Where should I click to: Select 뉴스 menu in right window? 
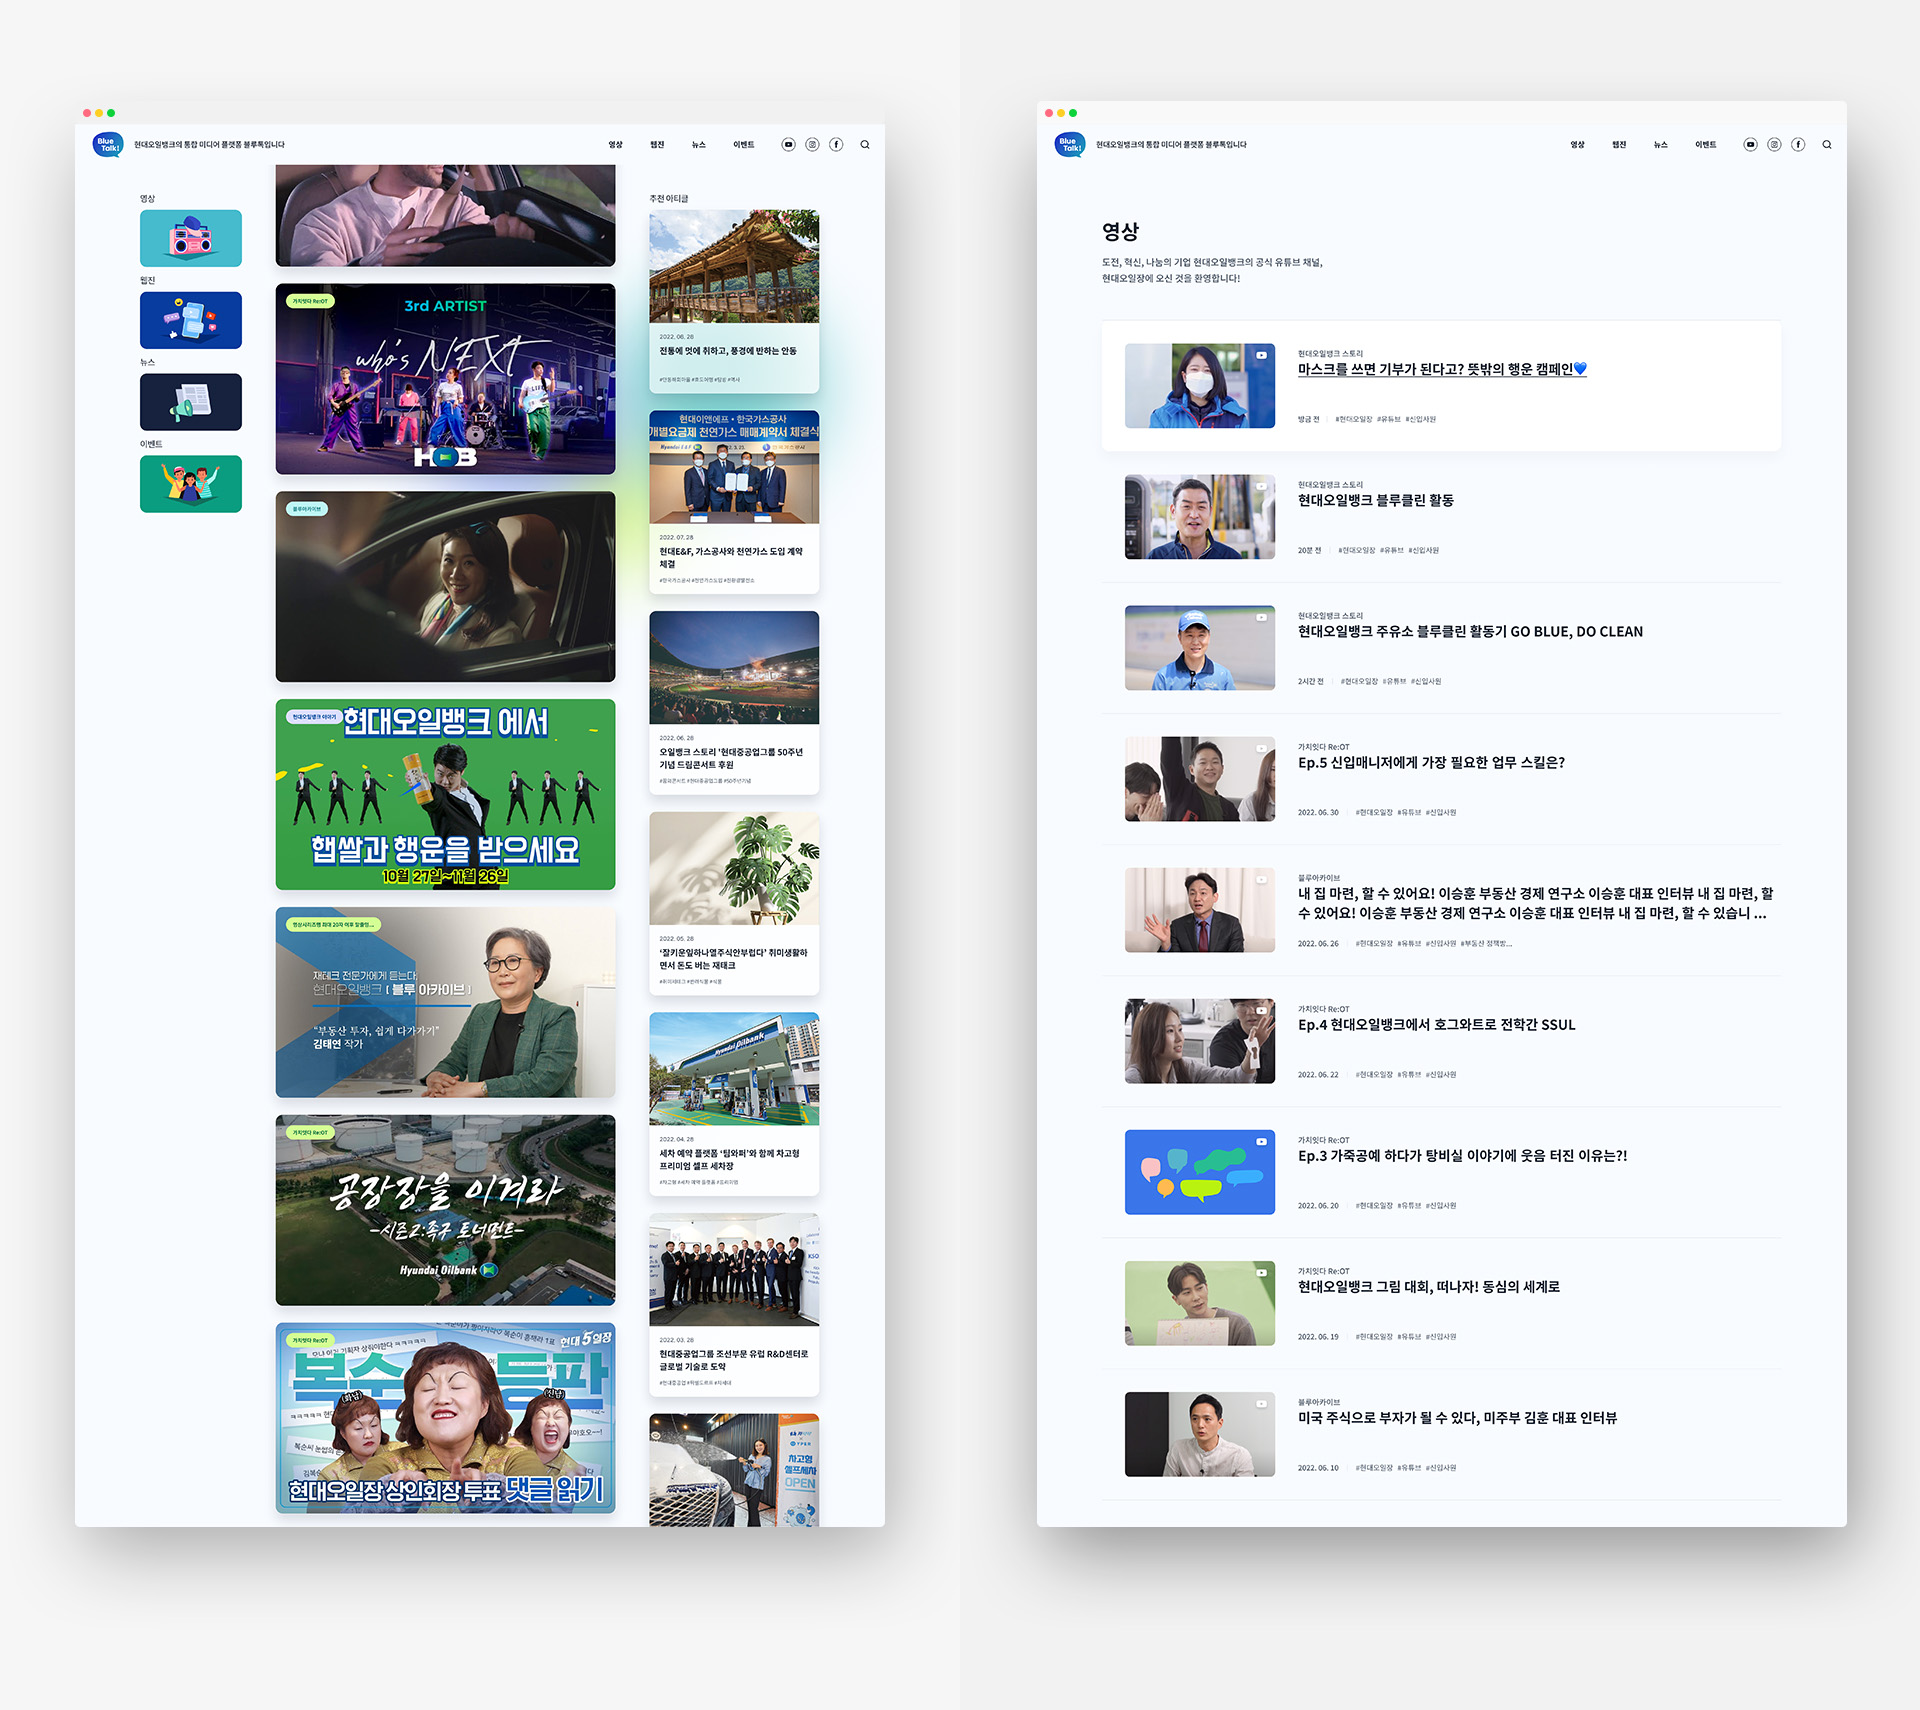tap(1661, 145)
